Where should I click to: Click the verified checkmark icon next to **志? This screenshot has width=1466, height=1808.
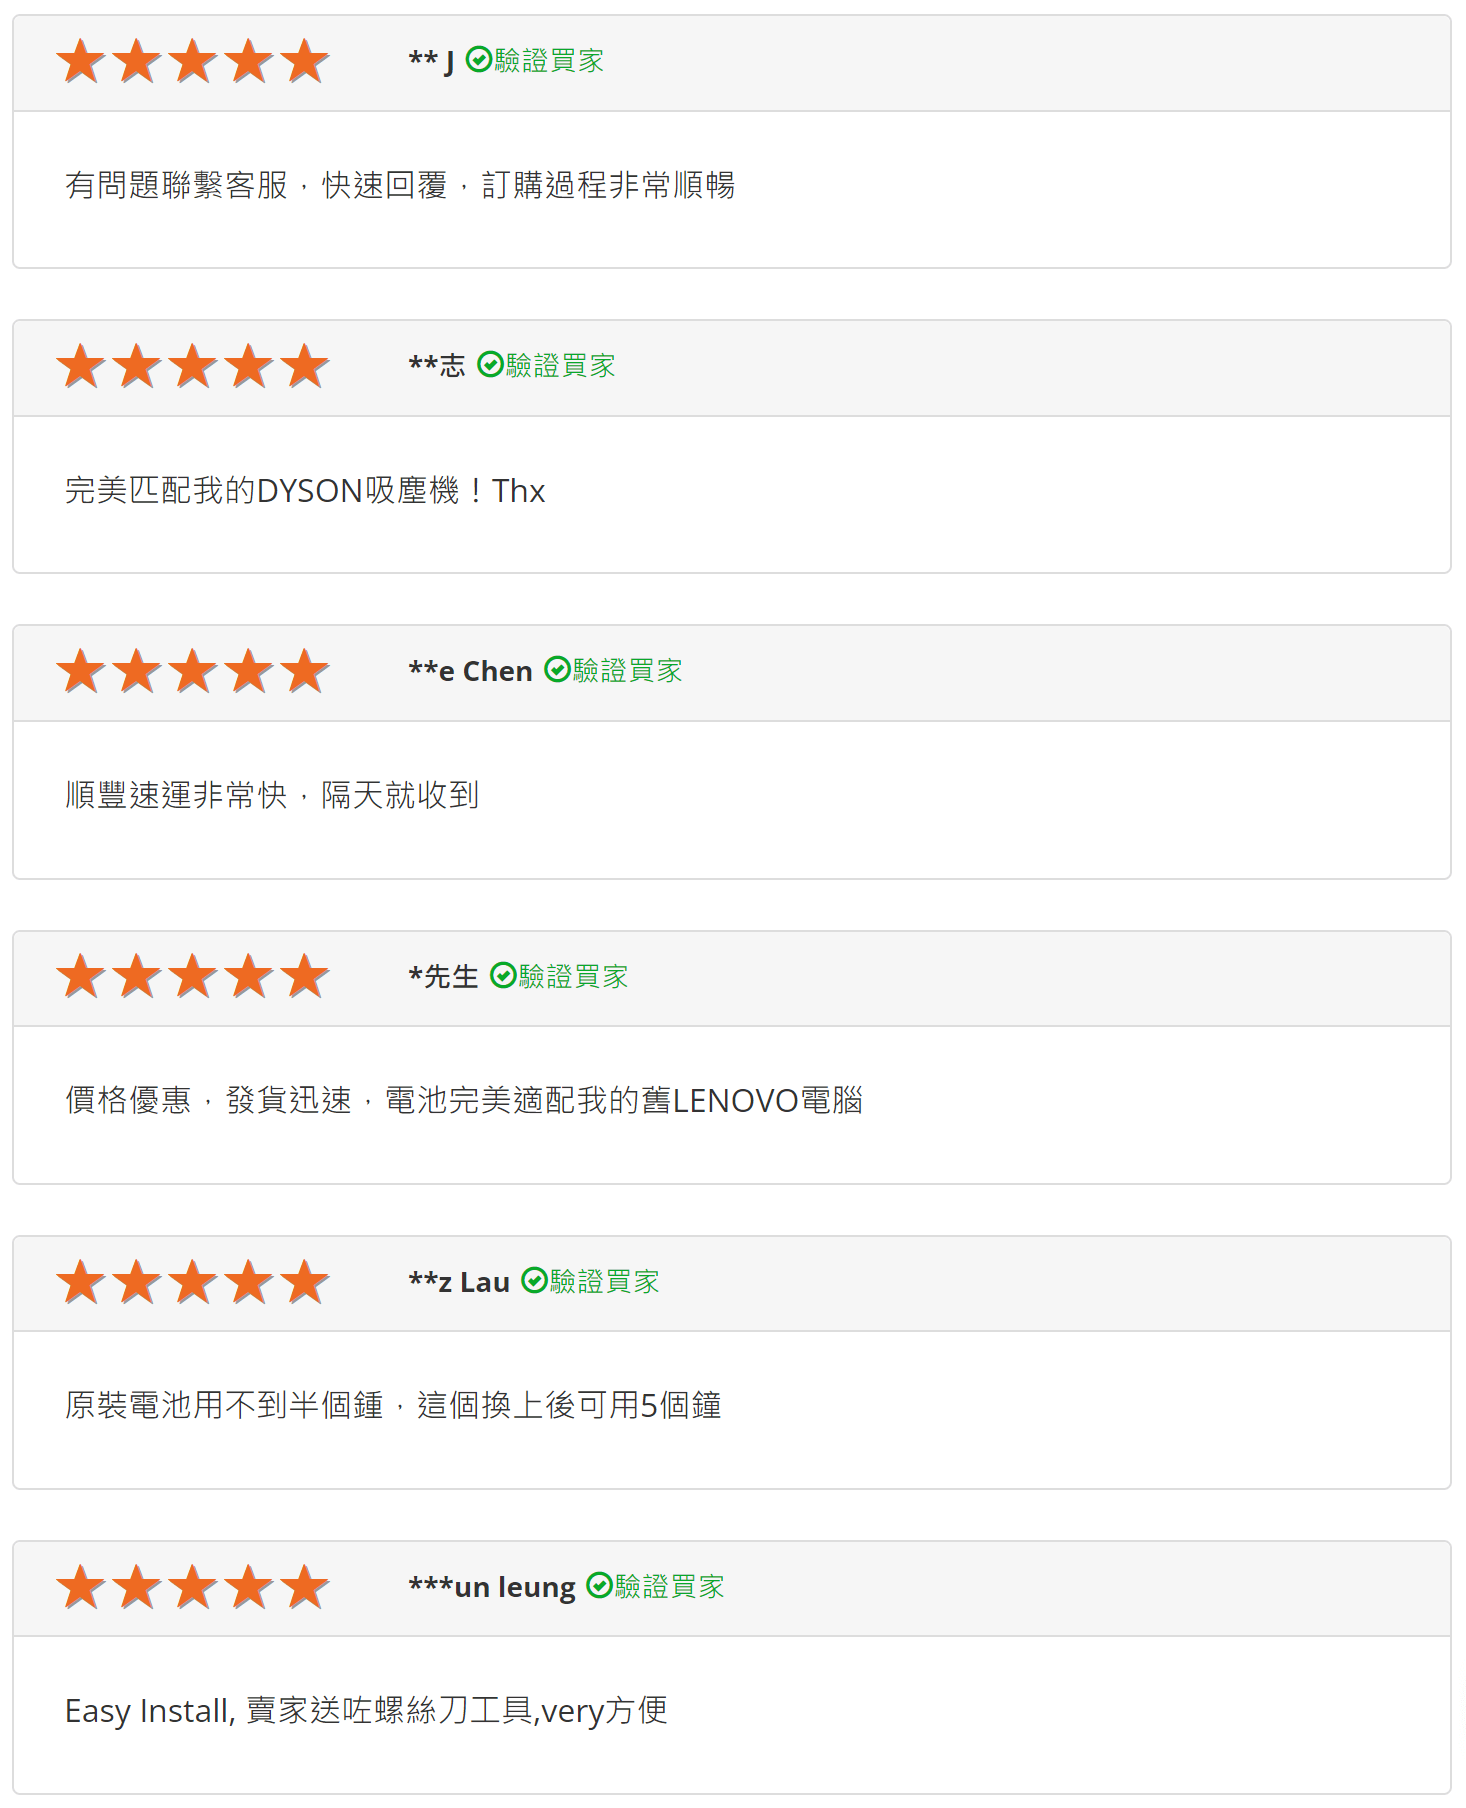point(490,365)
